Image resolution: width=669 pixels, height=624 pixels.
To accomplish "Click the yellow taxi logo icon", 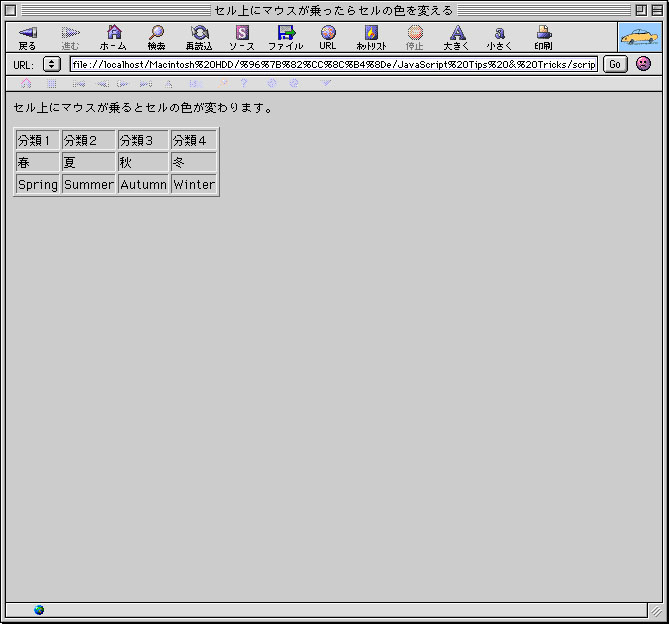I will point(640,38).
